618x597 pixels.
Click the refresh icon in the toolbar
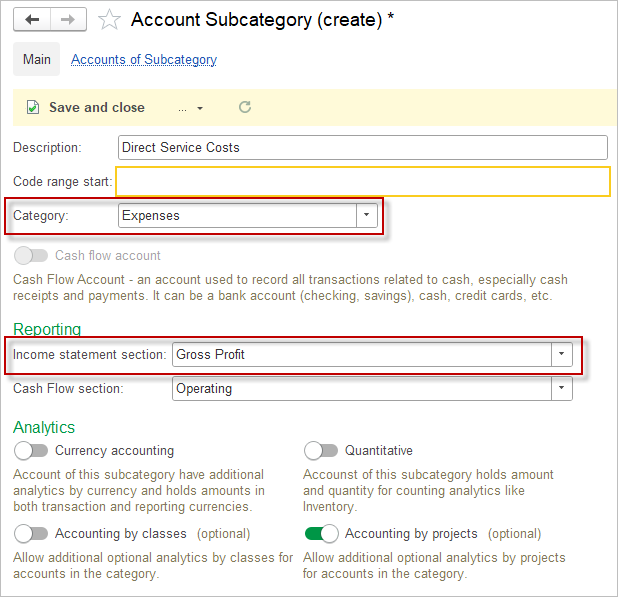click(x=245, y=107)
